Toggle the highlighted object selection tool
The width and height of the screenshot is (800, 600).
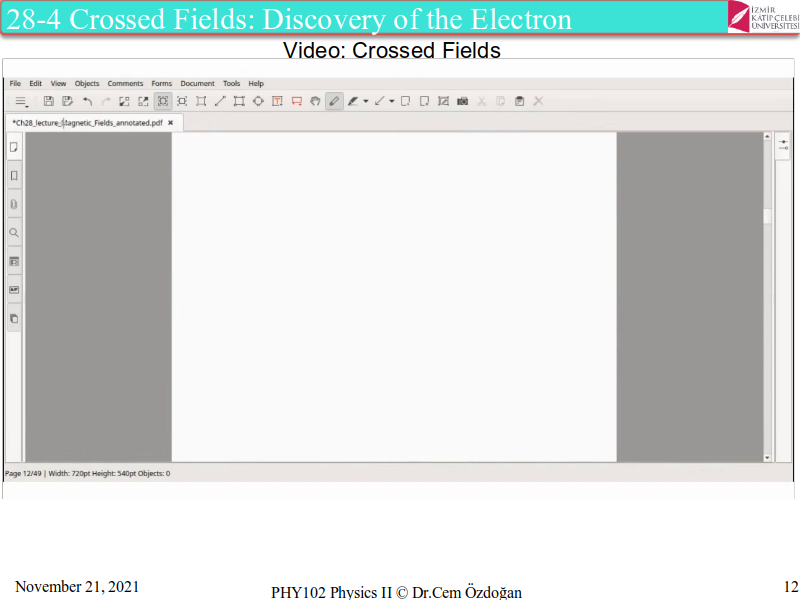tap(163, 101)
